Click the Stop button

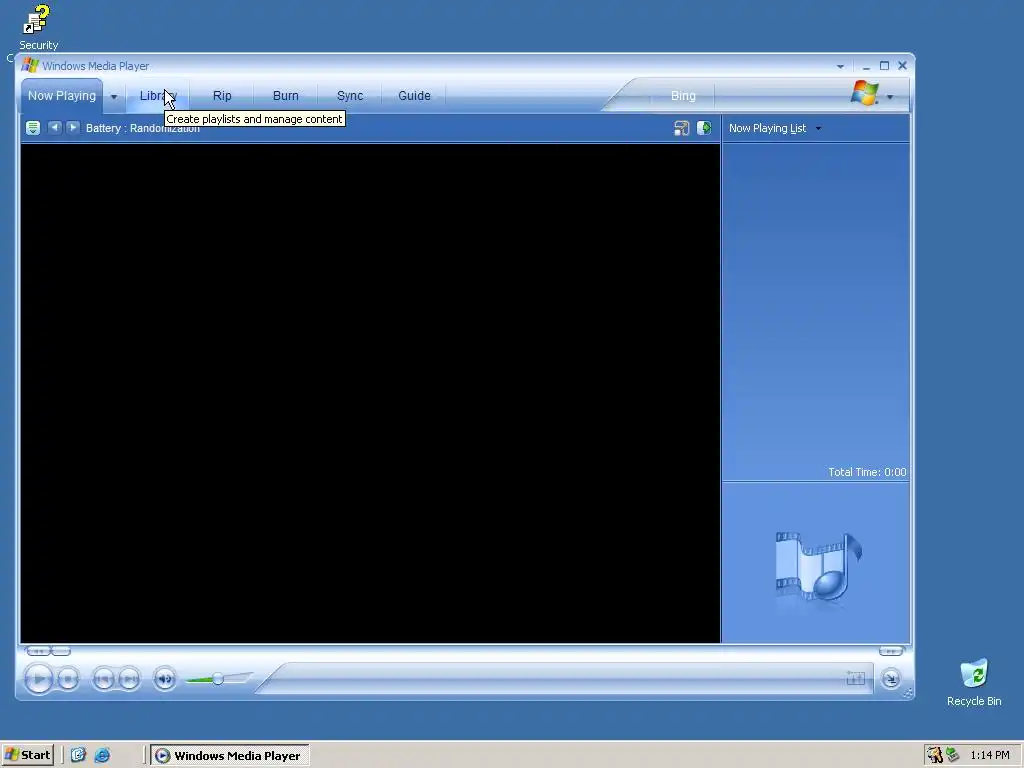pos(68,679)
